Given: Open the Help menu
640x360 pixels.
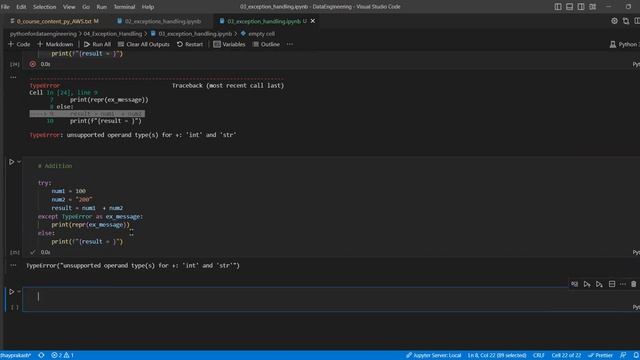Looking at the screenshot, I should [x=148, y=7].
